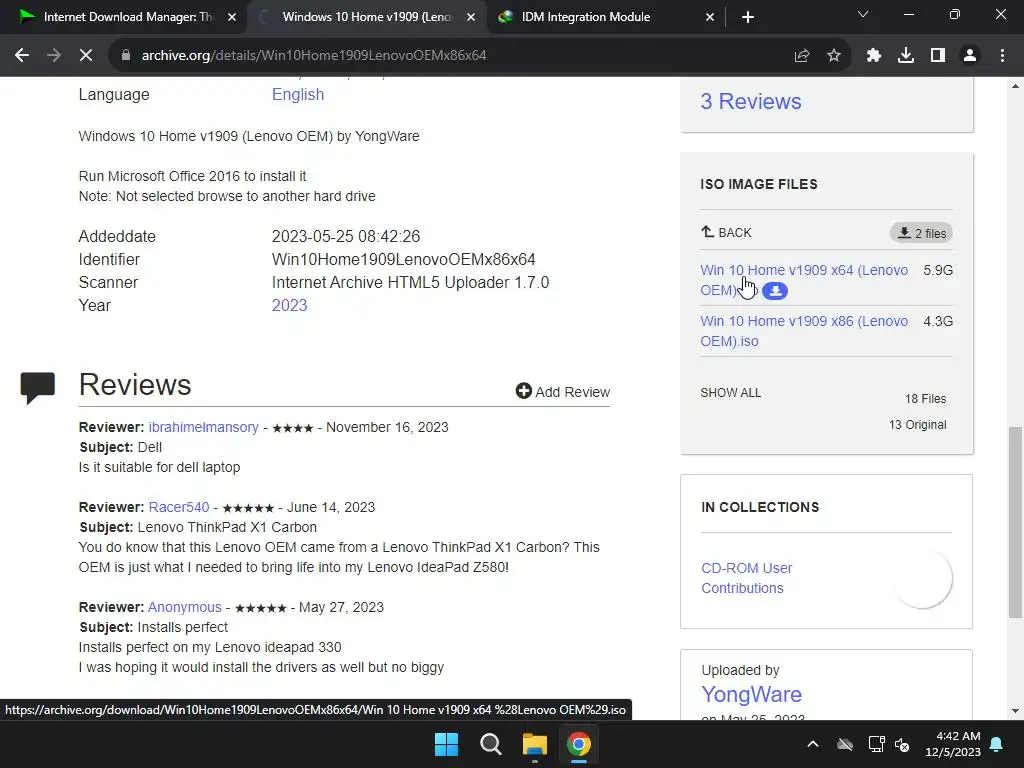Open the notifications bell icon

[x=997, y=744]
